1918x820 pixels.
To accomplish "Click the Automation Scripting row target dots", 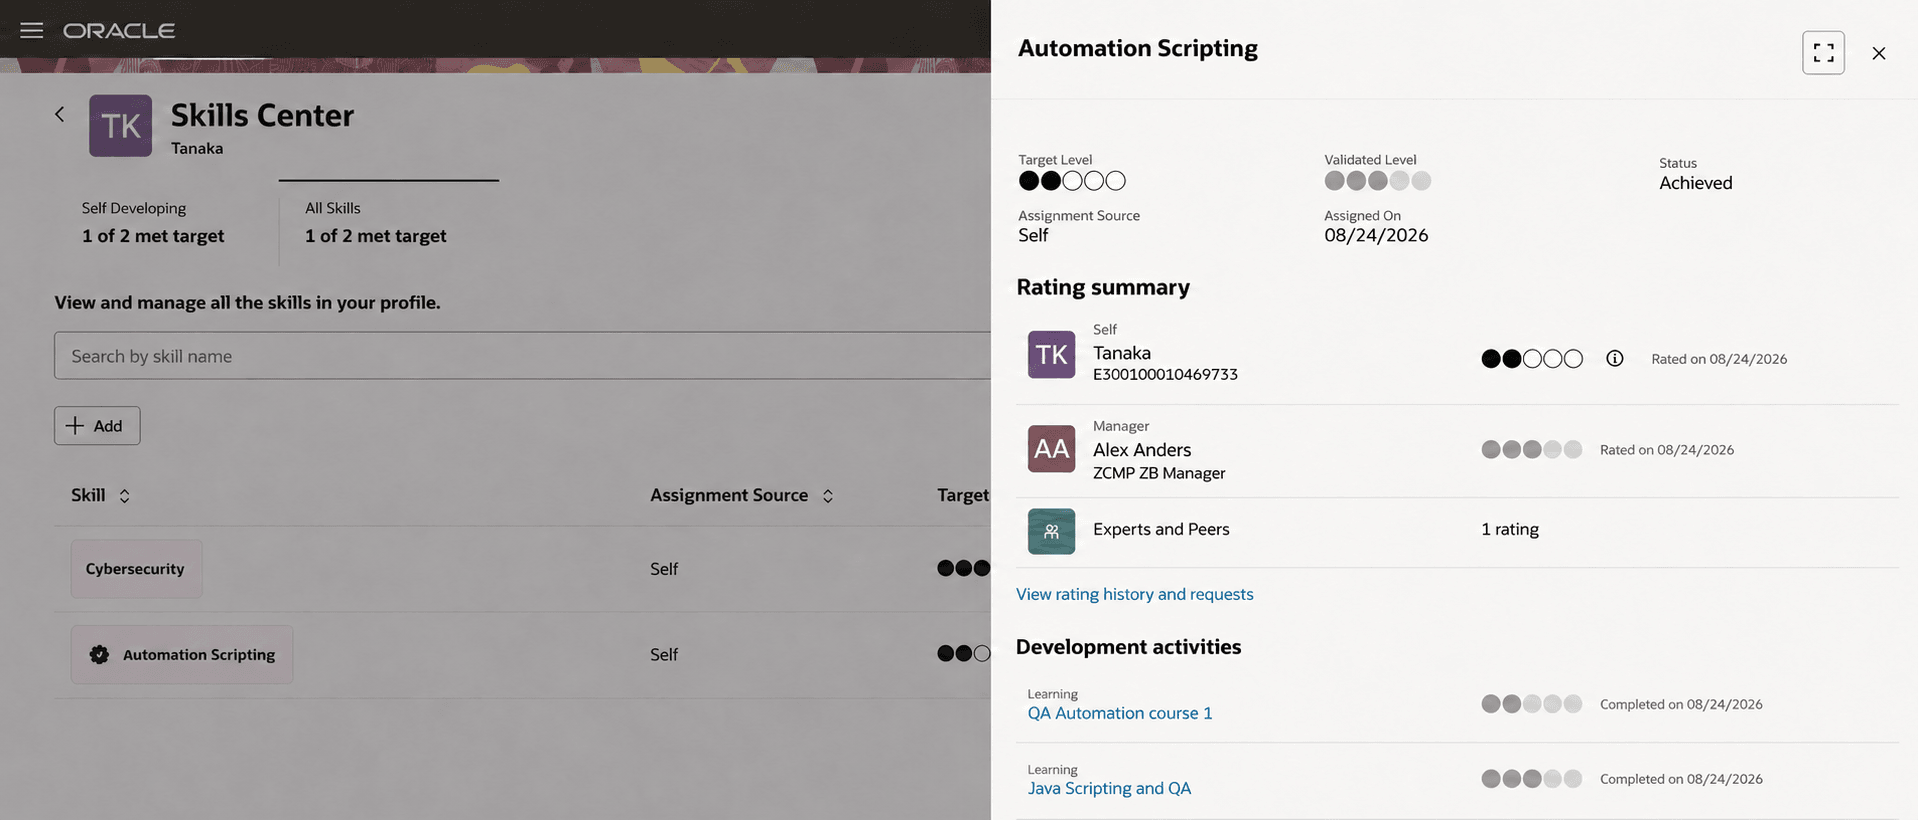I will (x=964, y=653).
